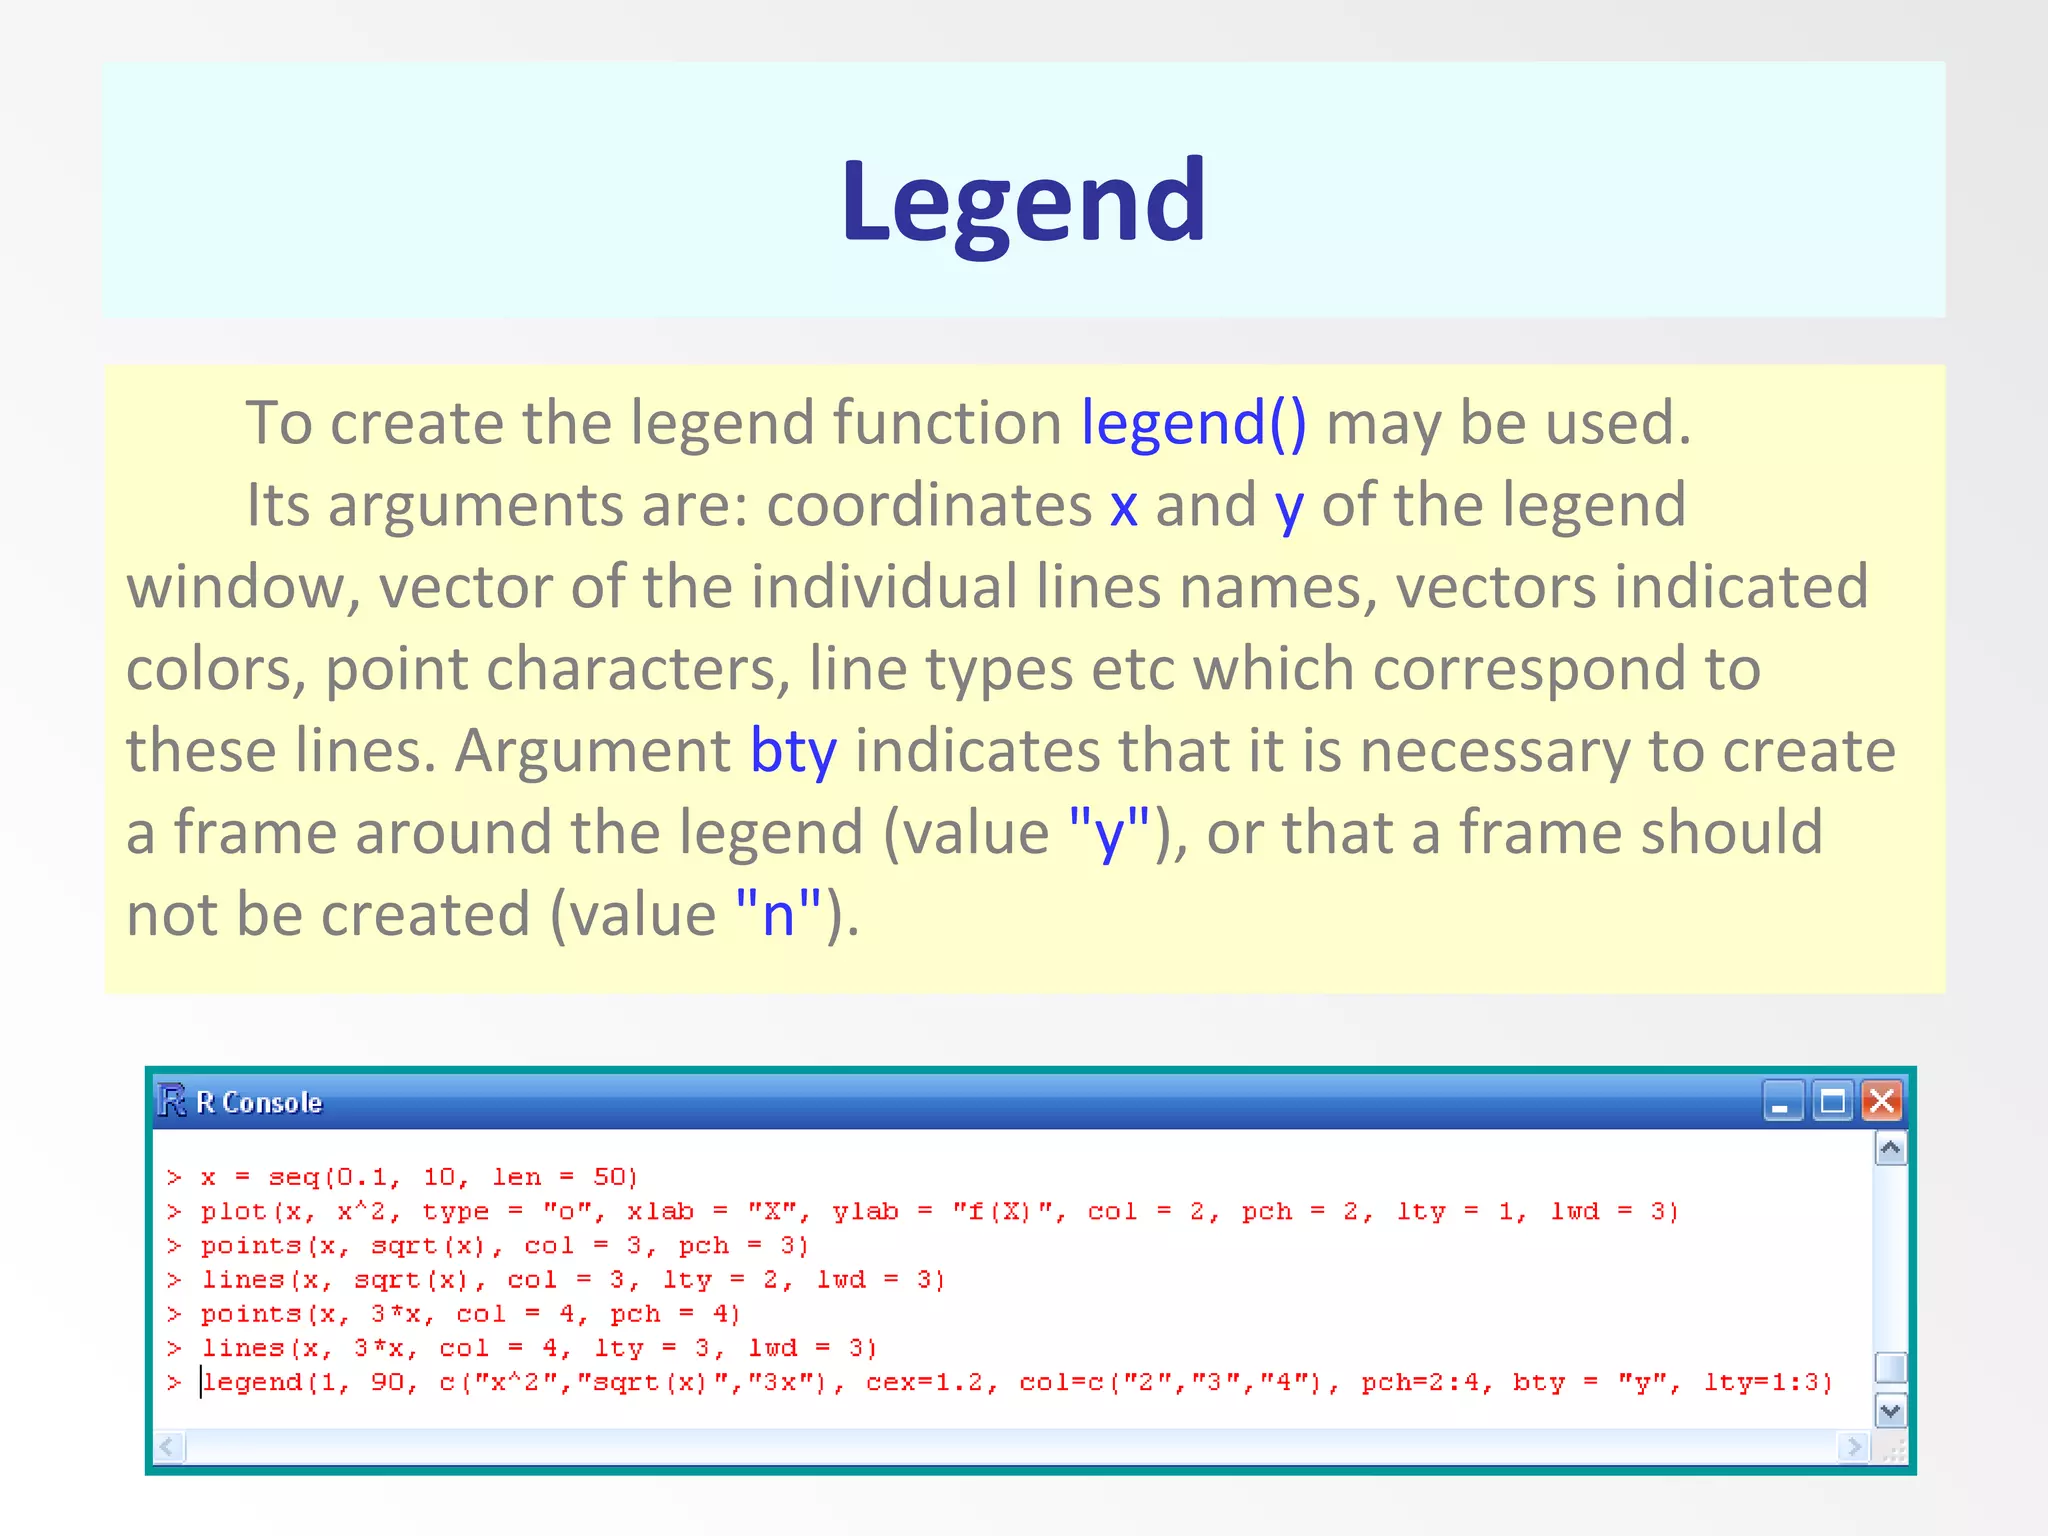Click the blue 'bty' word in the paragraph
The height and width of the screenshot is (1536, 2048).
click(x=794, y=751)
